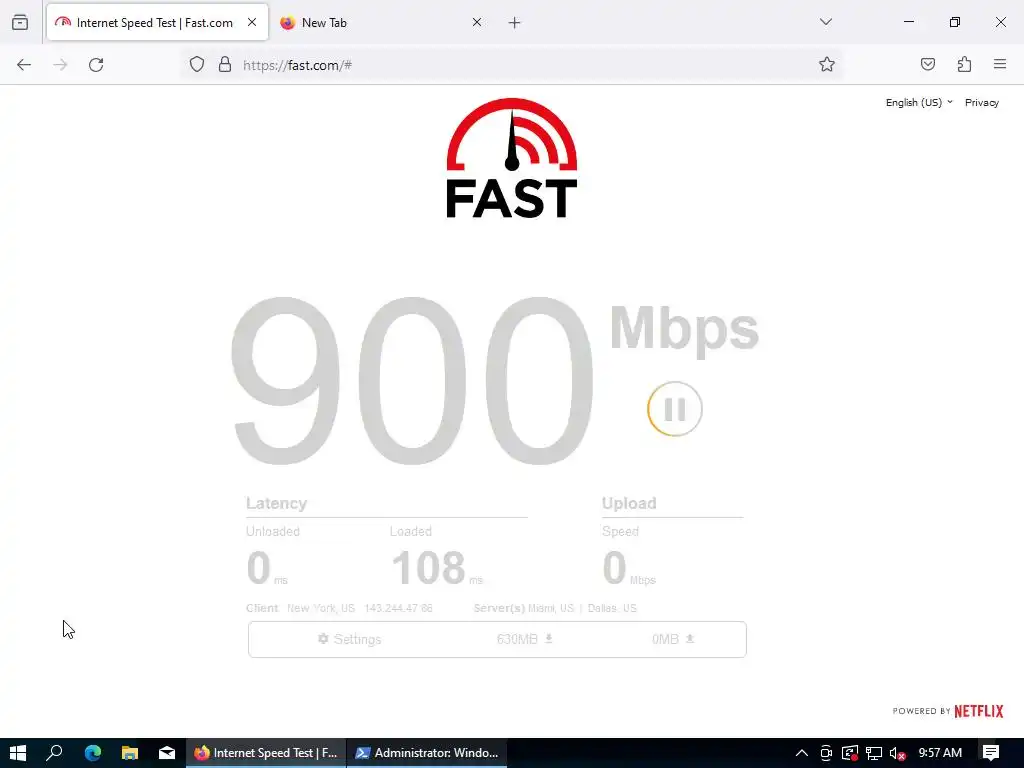Open the Extensions puzzle icon
Image resolution: width=1024 pixels, height=768 pixels.
click(964, 64)
